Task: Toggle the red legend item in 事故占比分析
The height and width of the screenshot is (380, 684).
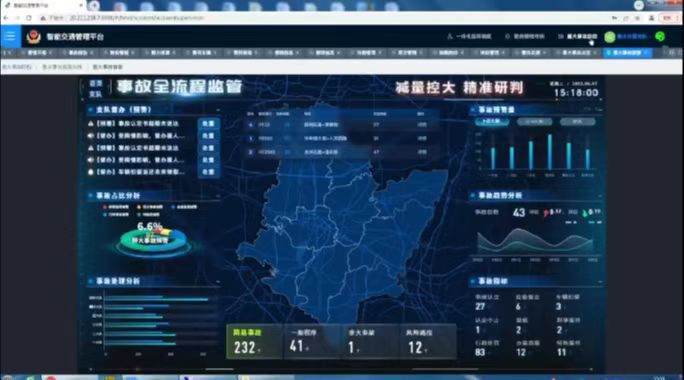Action: point(105,207)
